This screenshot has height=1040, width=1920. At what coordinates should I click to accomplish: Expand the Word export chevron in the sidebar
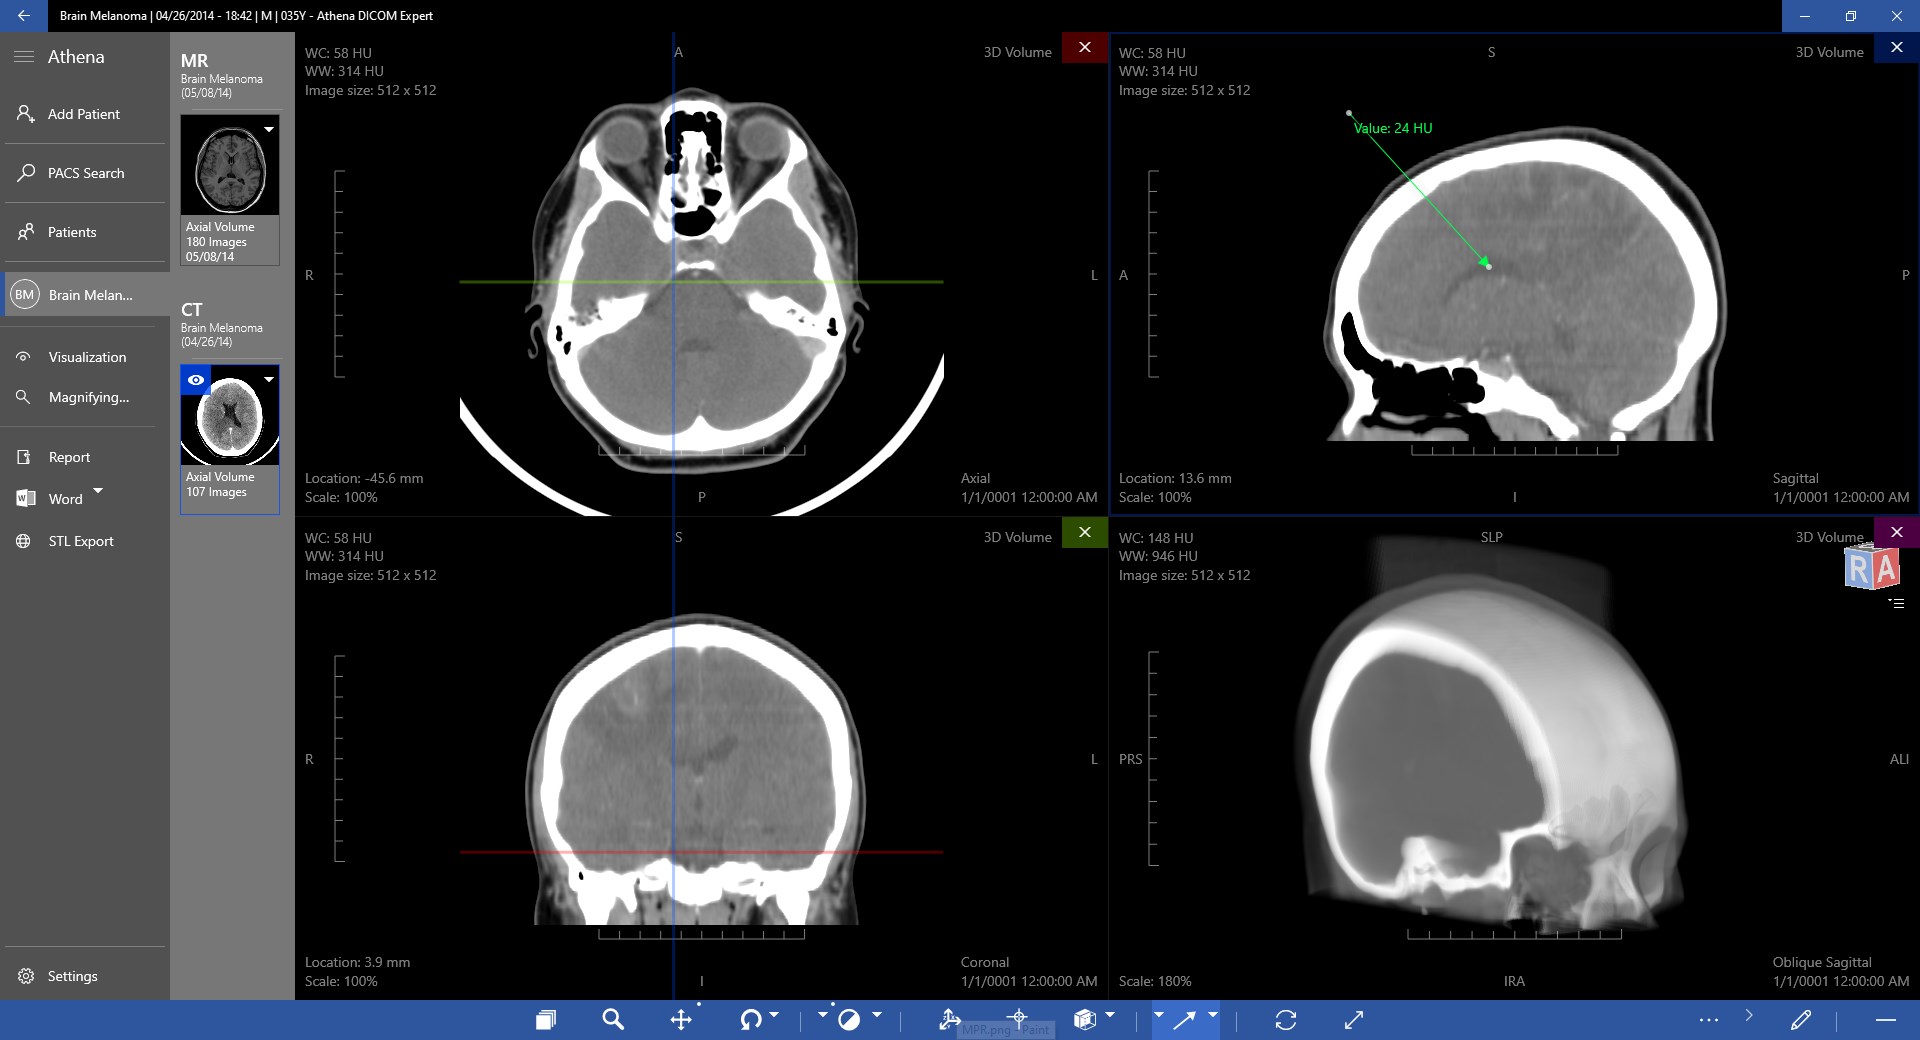coord(98,492)
